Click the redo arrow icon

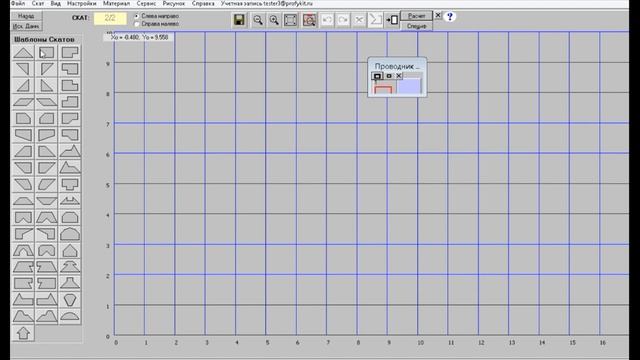click(x=343, y=20)
